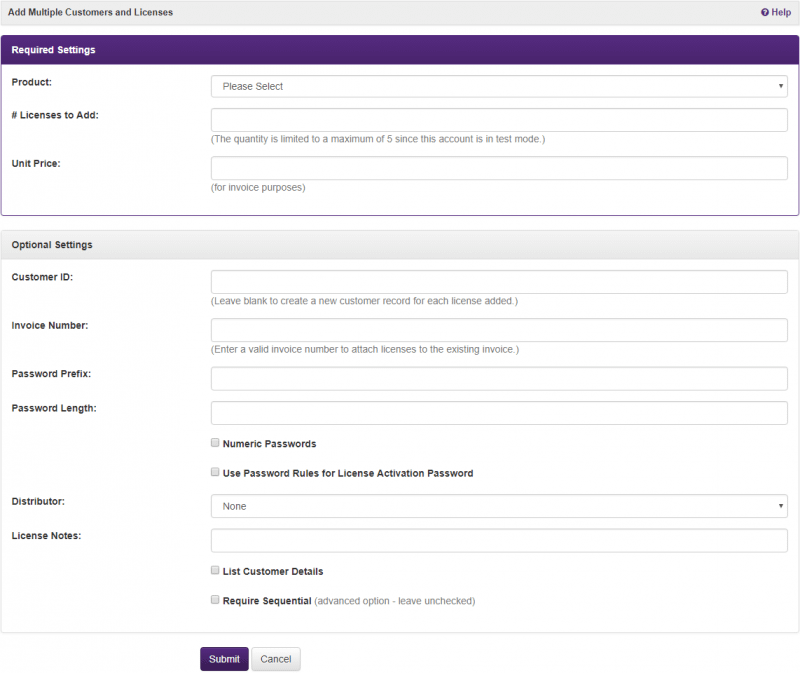This screenshot has width=800, height=673.
Task: Open the Product dropdown
Action: click(498, 87)
